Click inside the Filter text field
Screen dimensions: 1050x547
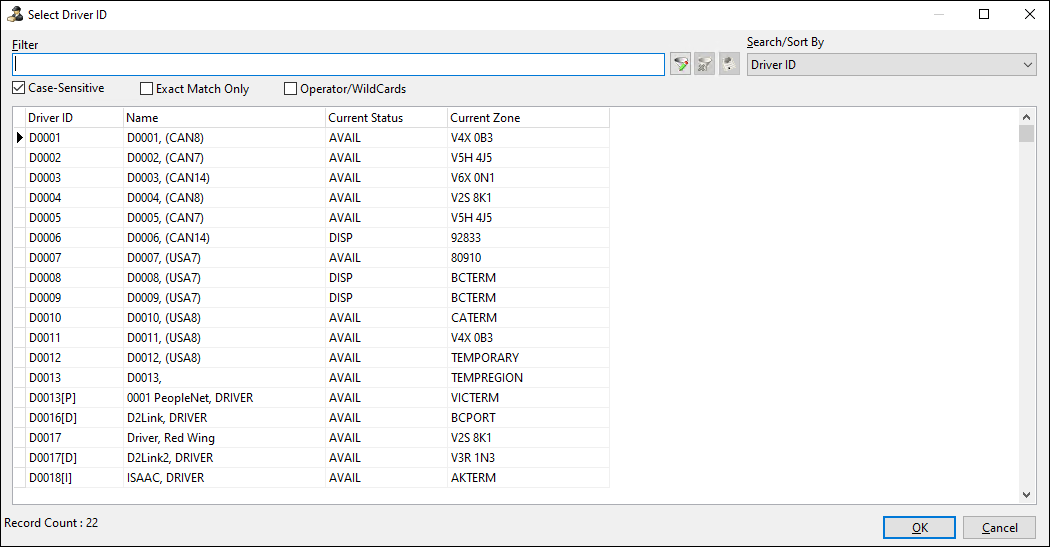338,65
